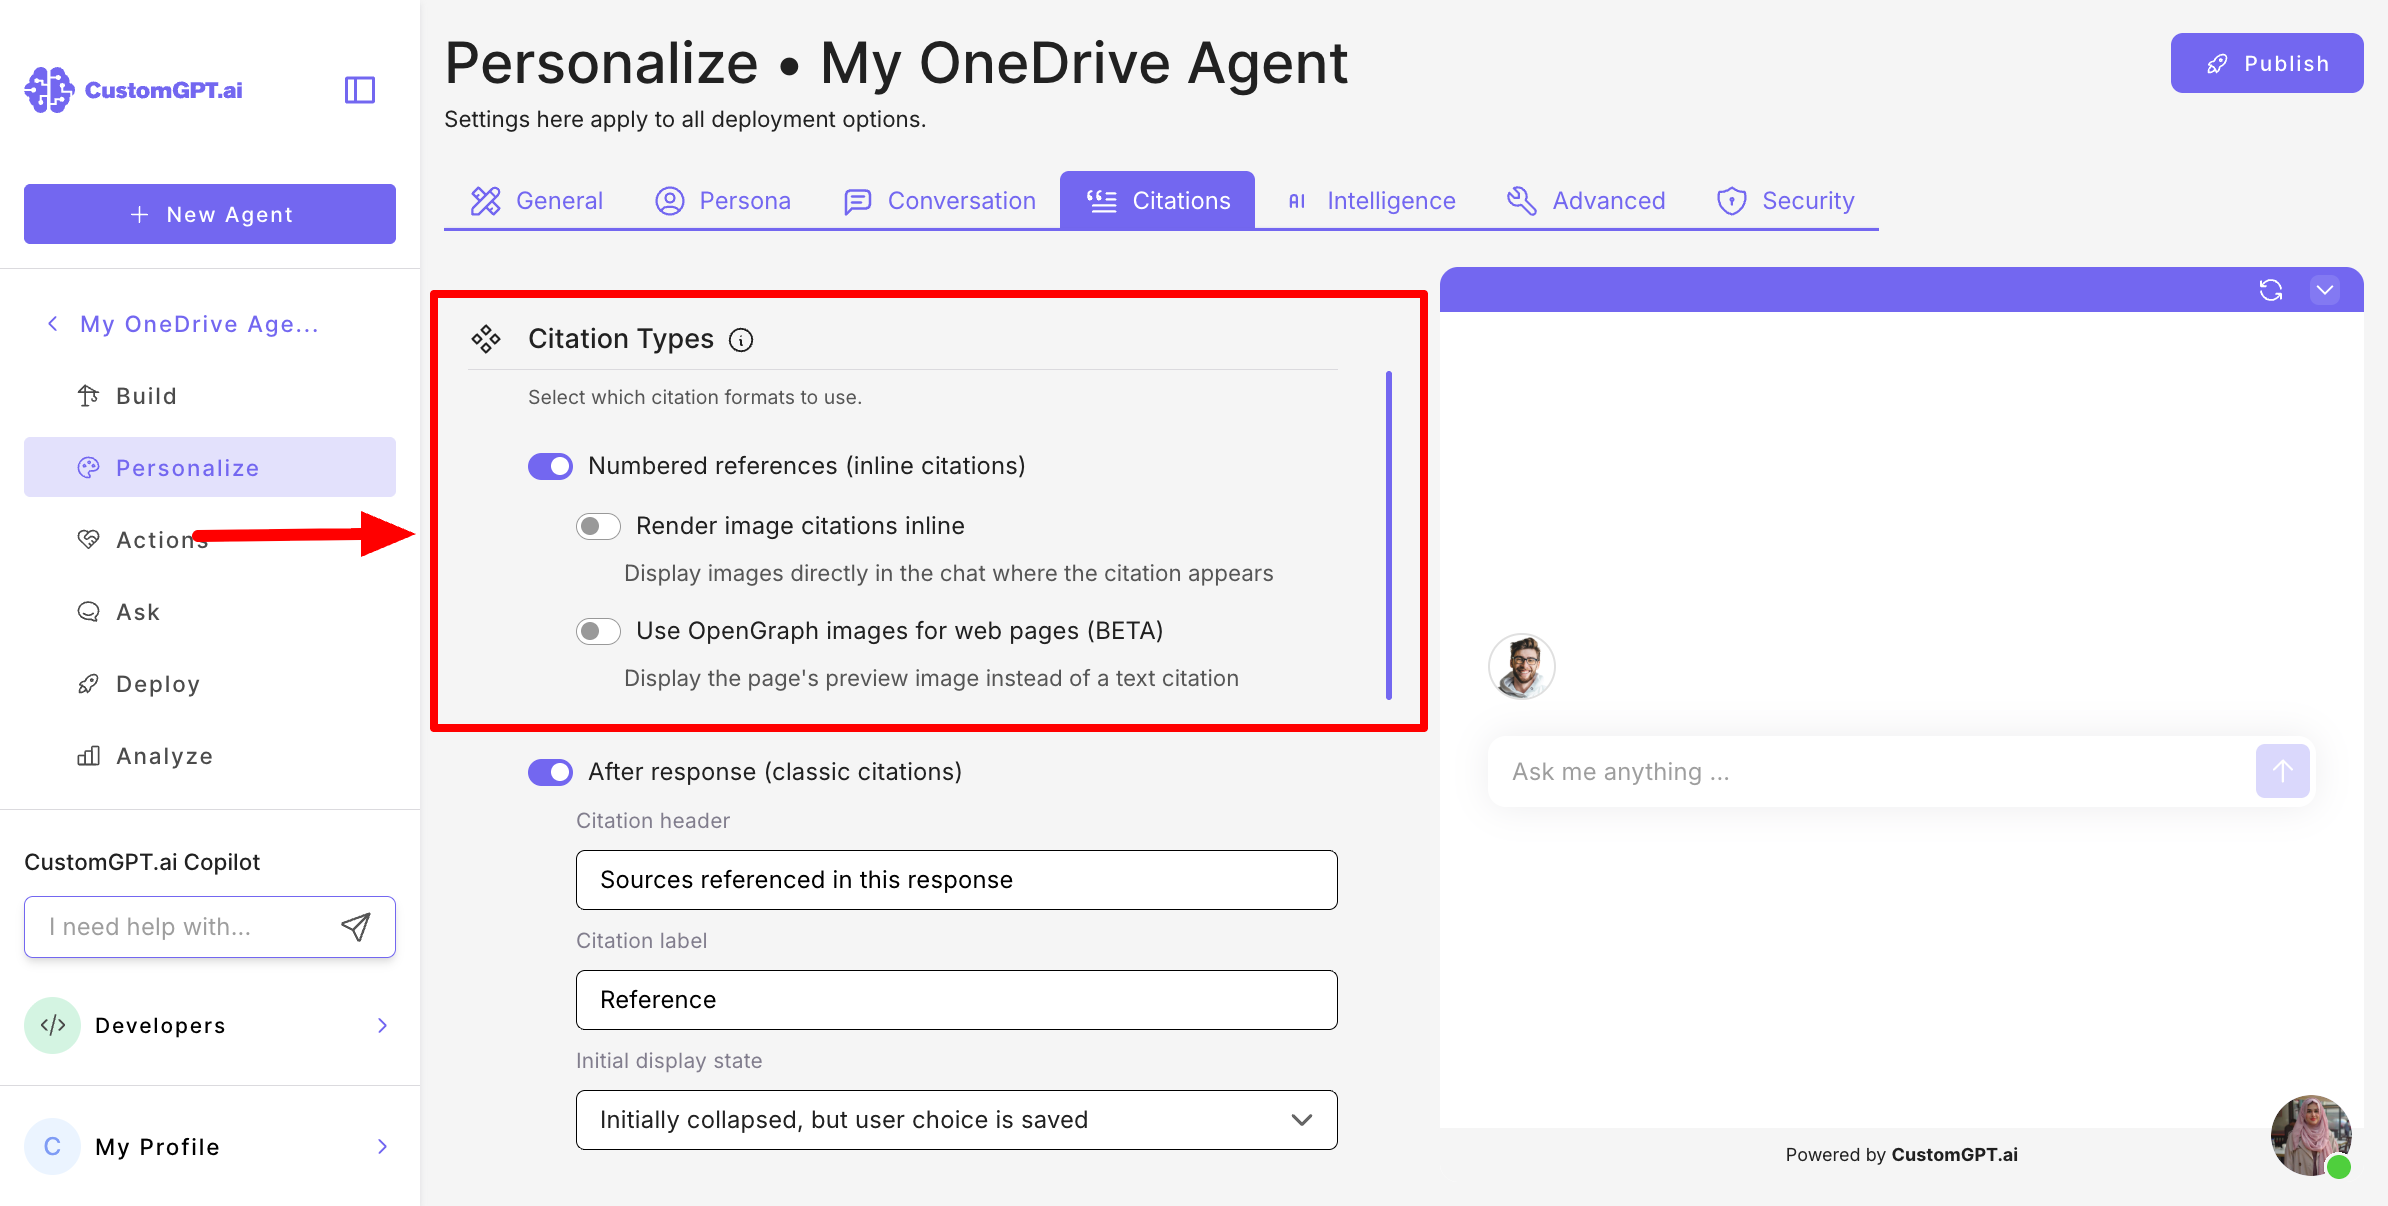2388x1206 pixels.
Task: Go to the Deploy section
Action: pos(158,684)
